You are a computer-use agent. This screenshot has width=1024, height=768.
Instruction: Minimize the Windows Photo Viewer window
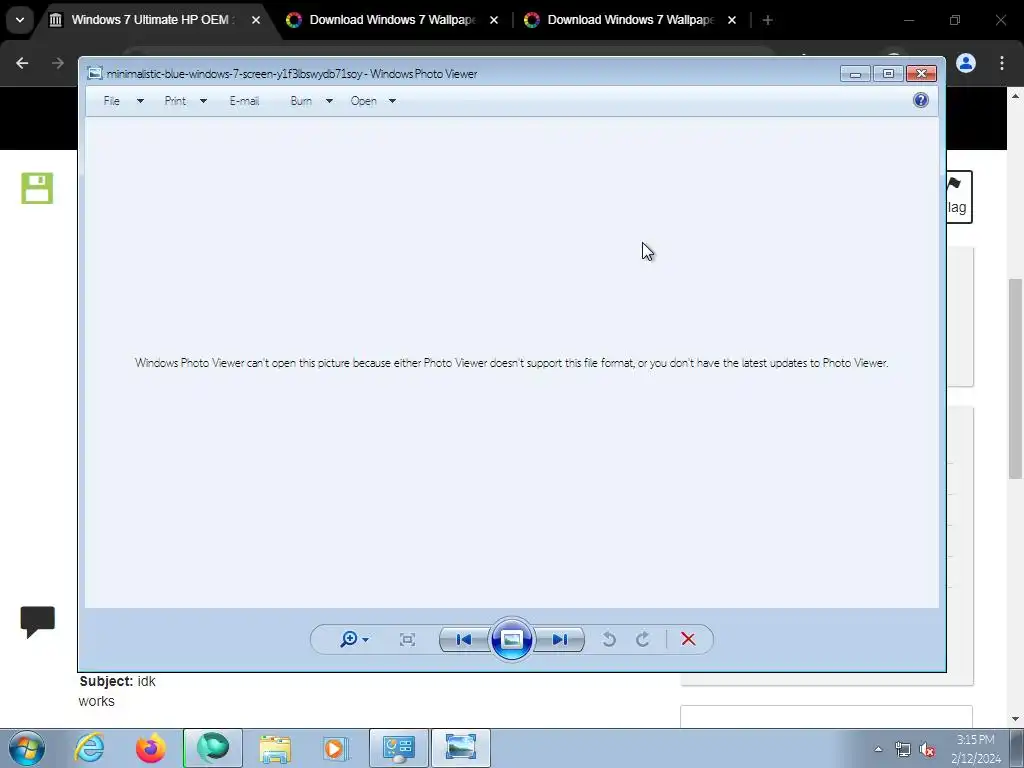[855, 74]
